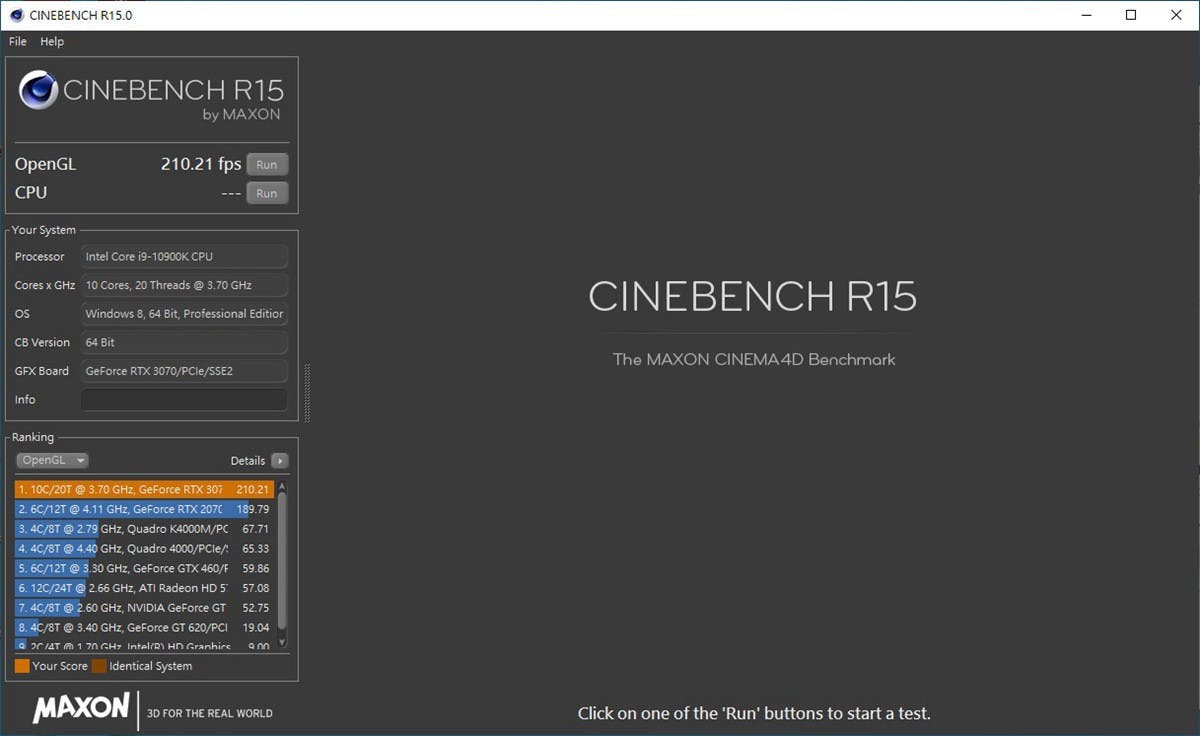Run the OpenGL benchmark test
The width and height of the screenshot is (1200, 736).
point(267,165)
